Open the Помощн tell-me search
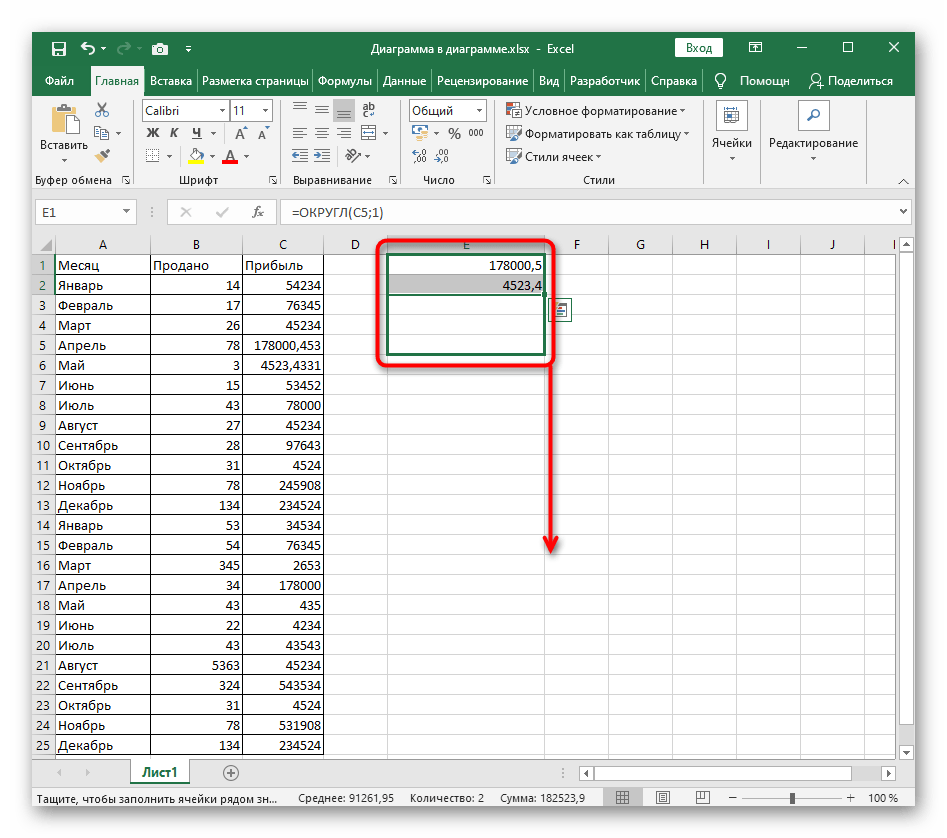 pyautogui.click(x=753, y=81)
